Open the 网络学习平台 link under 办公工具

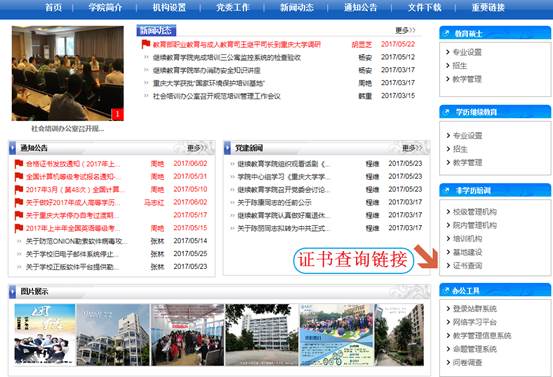coord(474,322)
